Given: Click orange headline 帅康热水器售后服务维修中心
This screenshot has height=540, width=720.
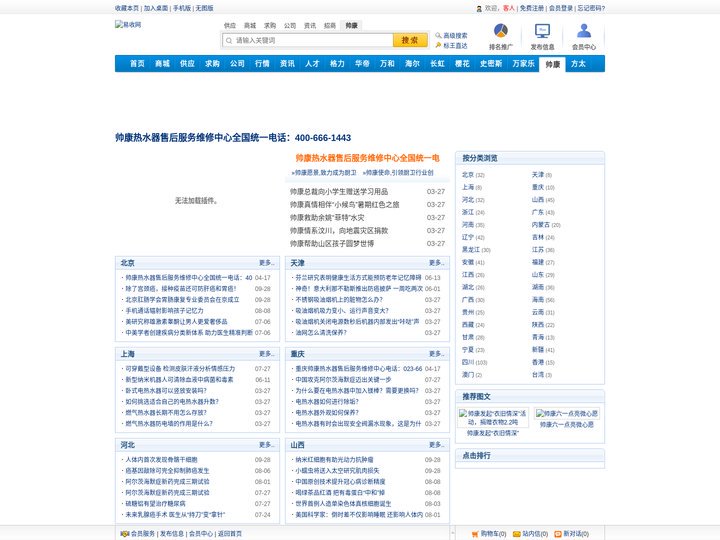Looking at the screenshot, I should point(367,158).
